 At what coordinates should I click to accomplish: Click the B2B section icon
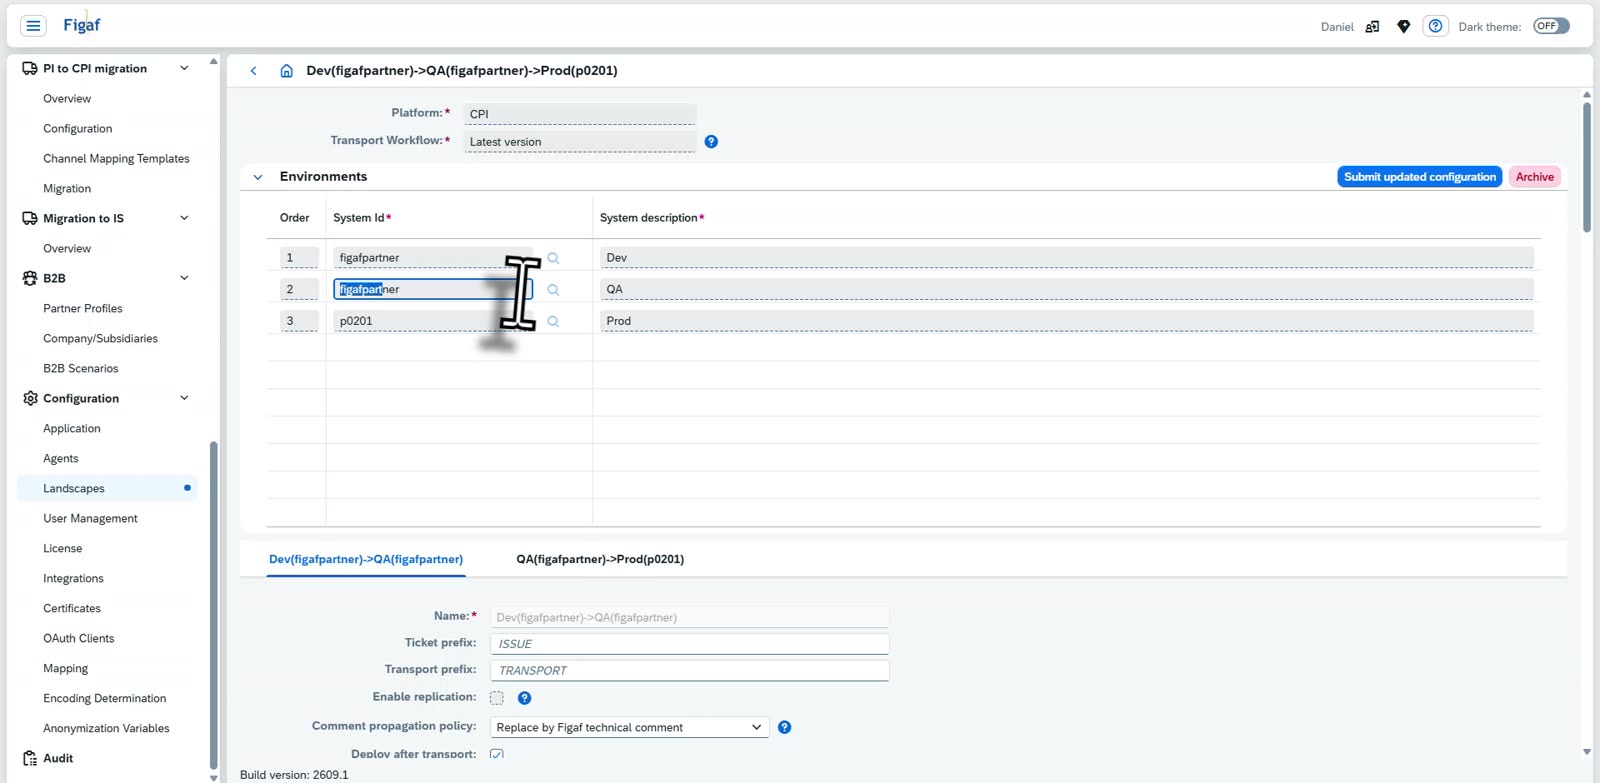[30, 279]
